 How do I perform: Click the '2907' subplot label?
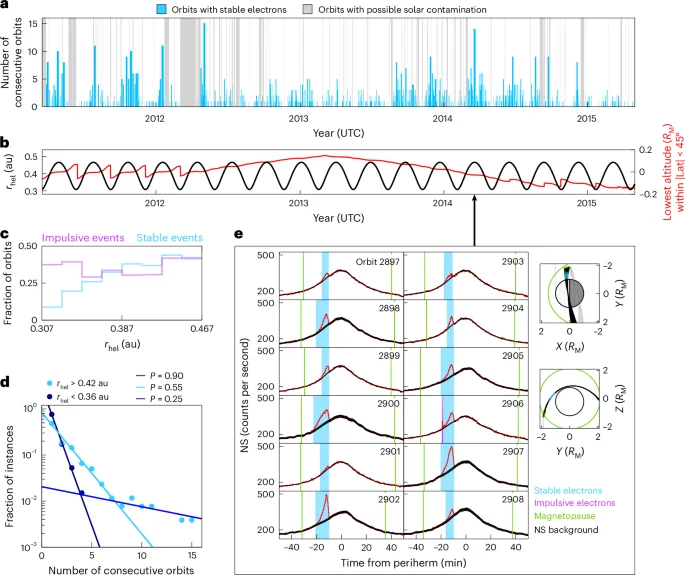pyautogui.click(x=513, y=451)
